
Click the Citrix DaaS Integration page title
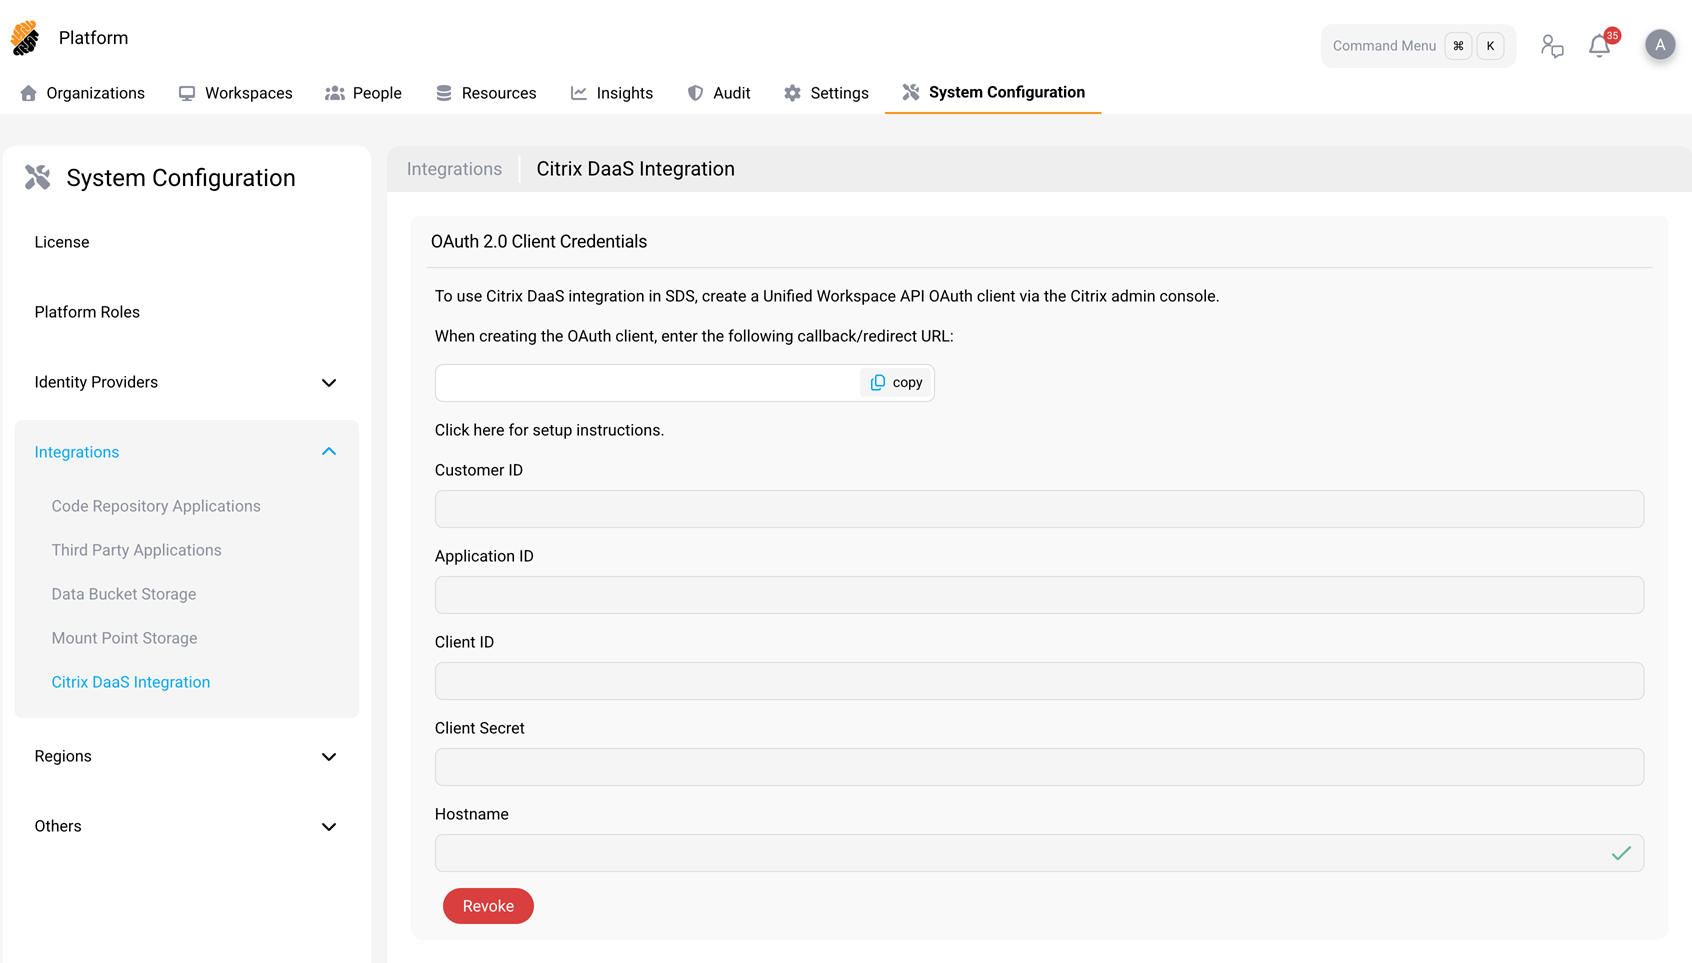tap(635, 169)
